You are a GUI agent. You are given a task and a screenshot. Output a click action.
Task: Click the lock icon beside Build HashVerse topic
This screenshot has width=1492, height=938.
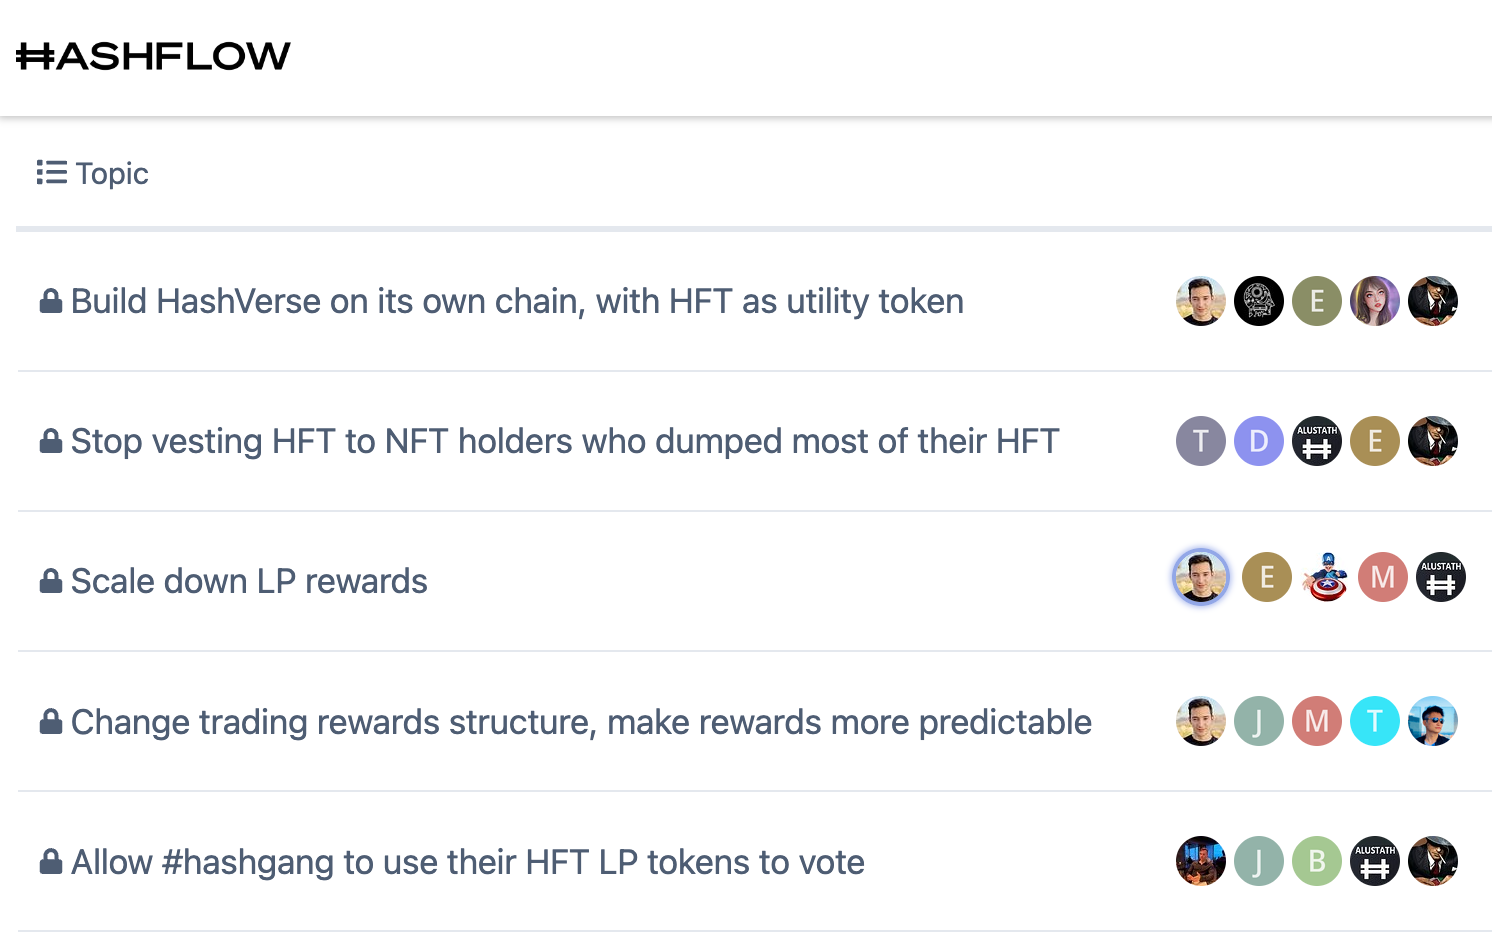pyautogui.click(x=50, y=301)
